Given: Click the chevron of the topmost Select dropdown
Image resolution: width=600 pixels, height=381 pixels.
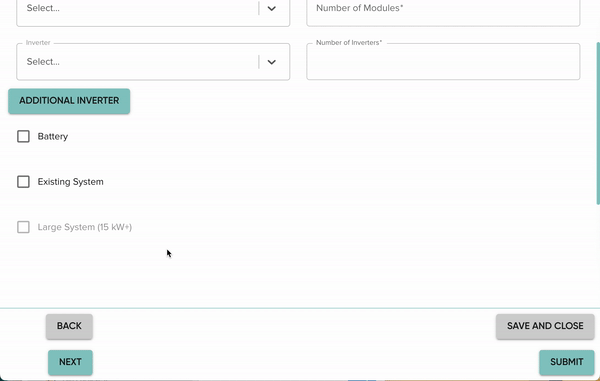Looking at the screenshot, I should click(272, 8).
